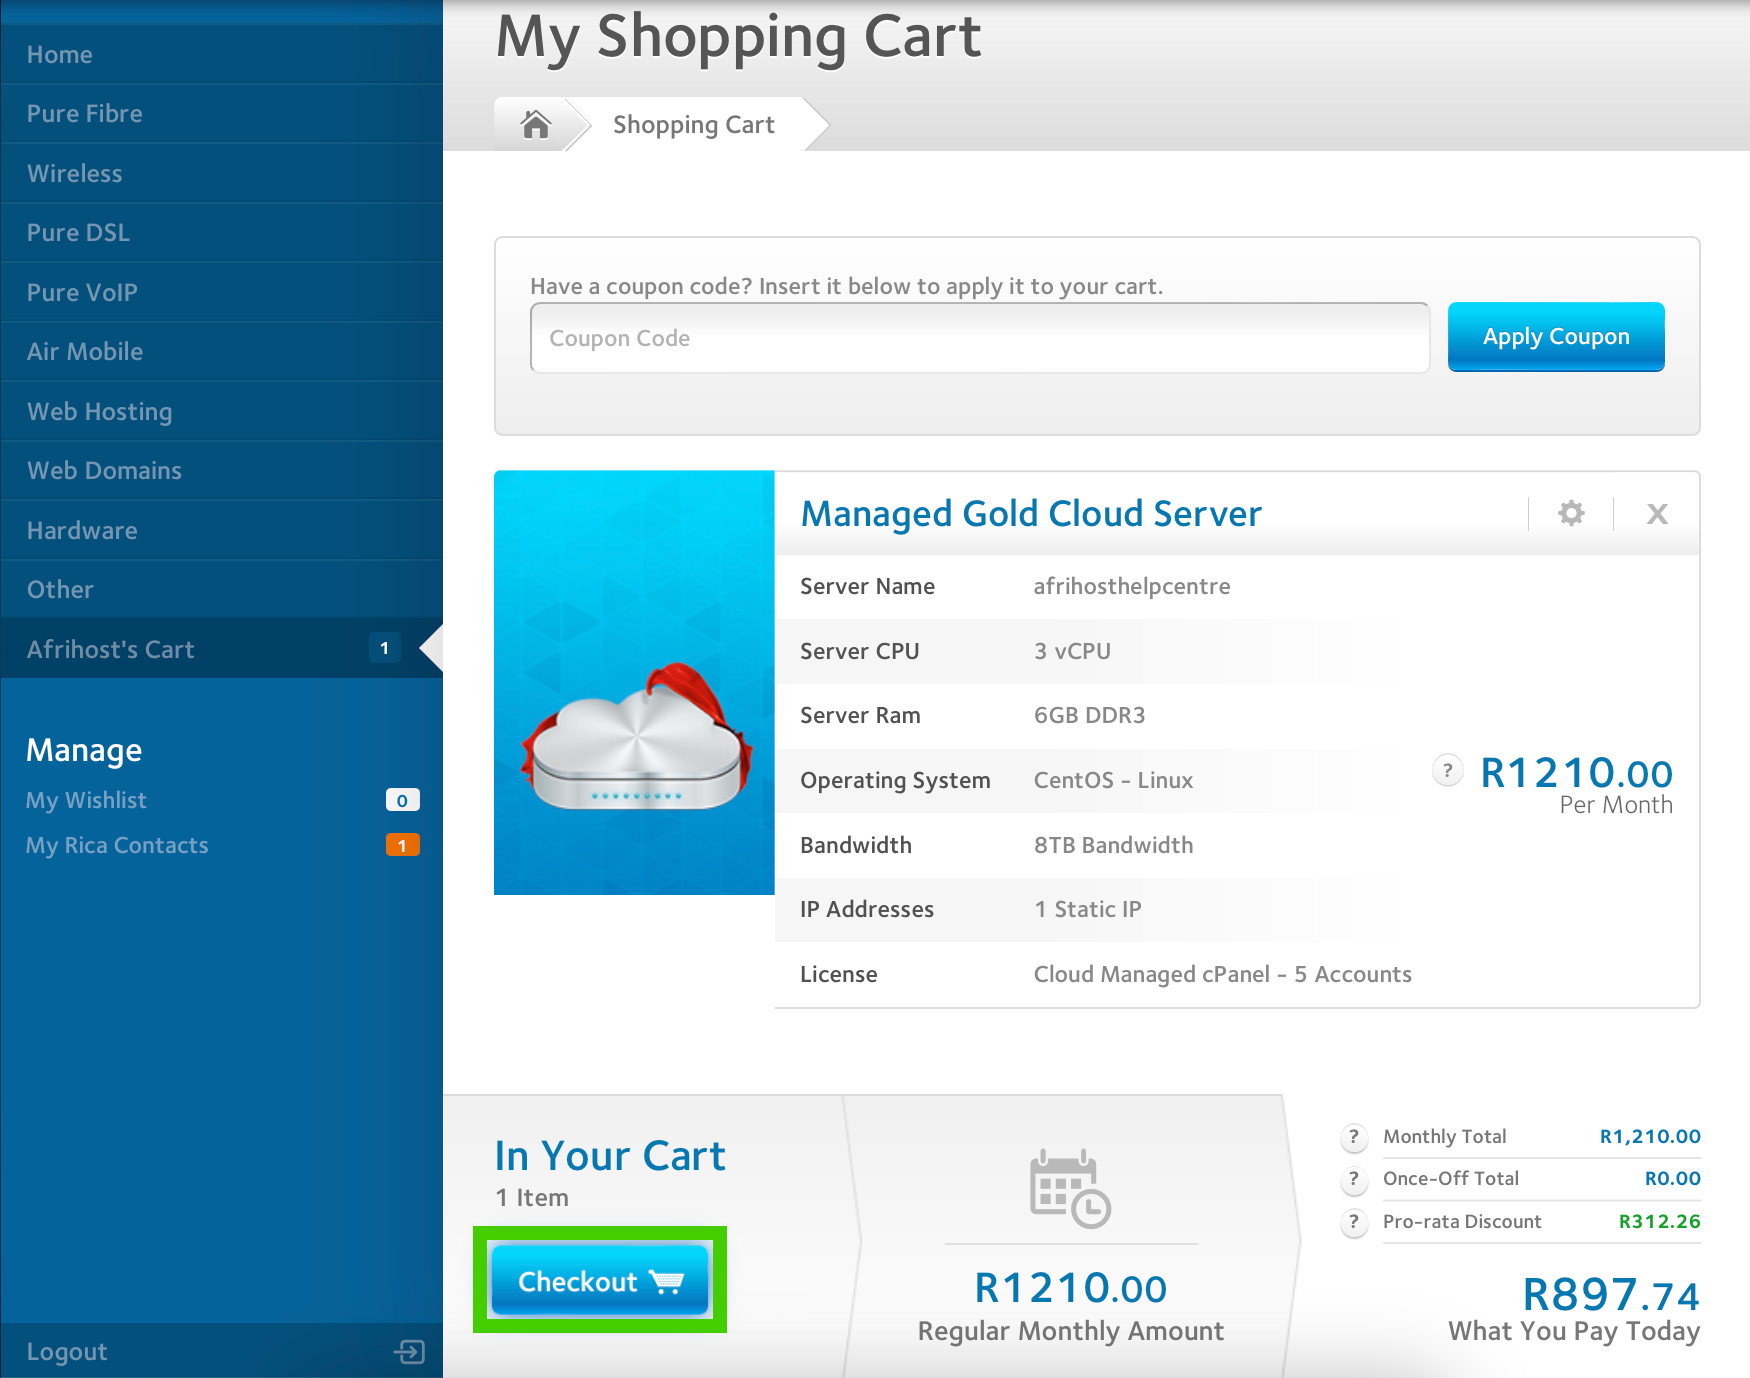1750x1378 pixels.
Task: Click the Shopping Cart breadcrumb
Action: (x=693, y=125)
